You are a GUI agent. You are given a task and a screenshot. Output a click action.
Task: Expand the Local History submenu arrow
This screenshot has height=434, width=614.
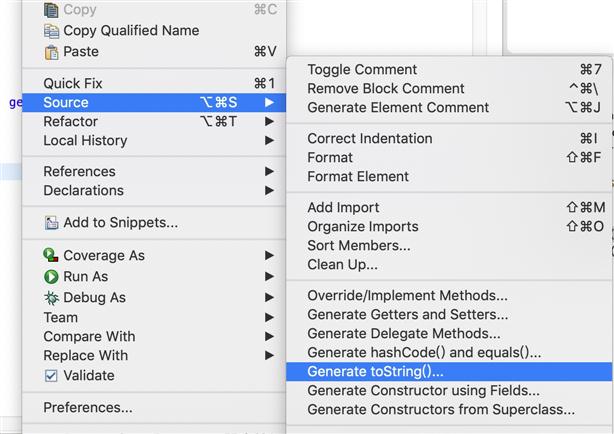click(269, 140)
